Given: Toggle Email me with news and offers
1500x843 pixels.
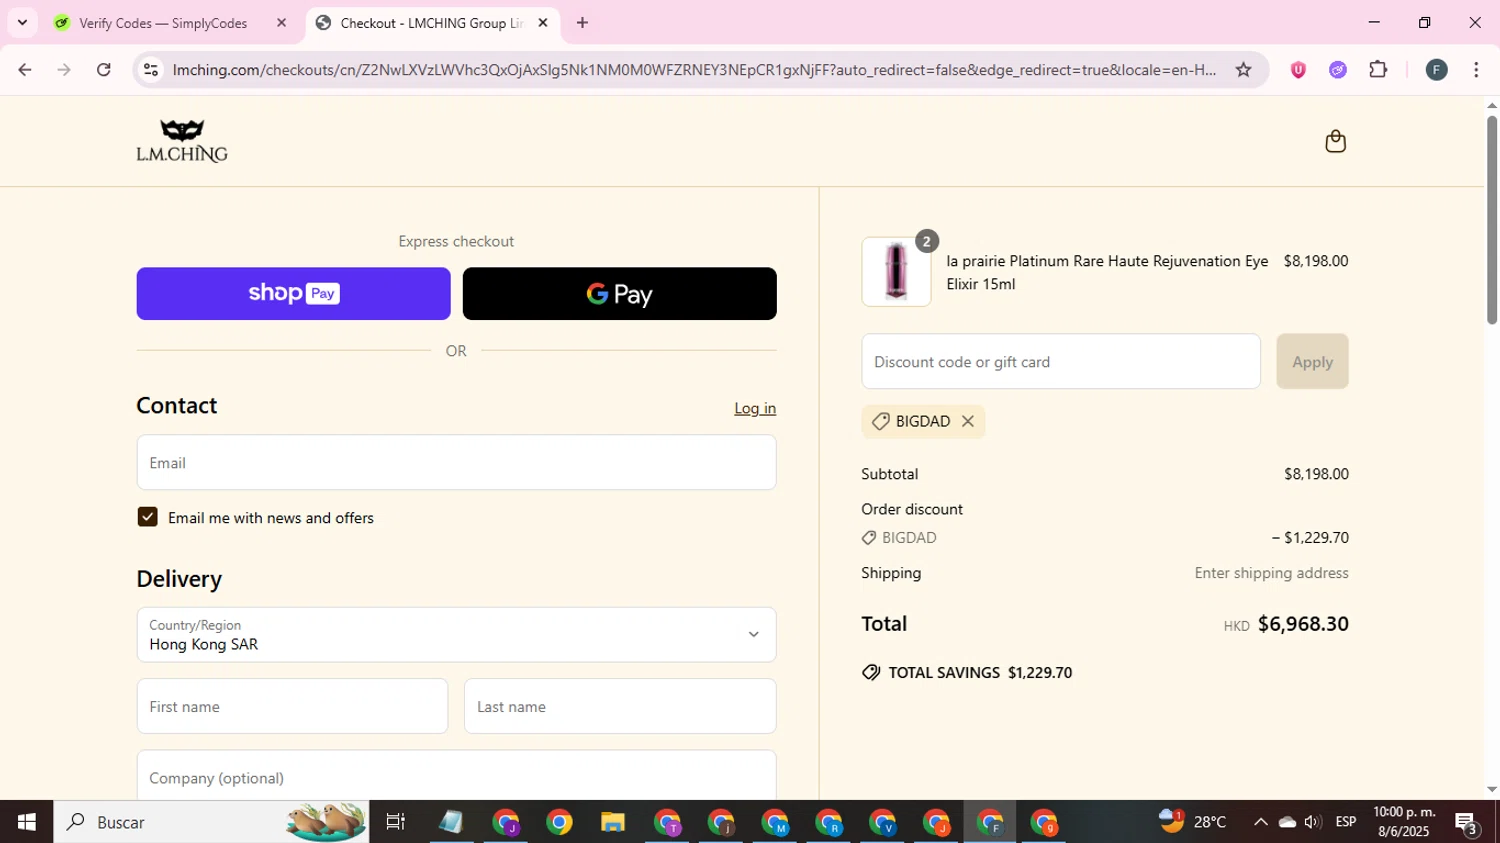Looking at the screenshot, I should tap(147, 517).
